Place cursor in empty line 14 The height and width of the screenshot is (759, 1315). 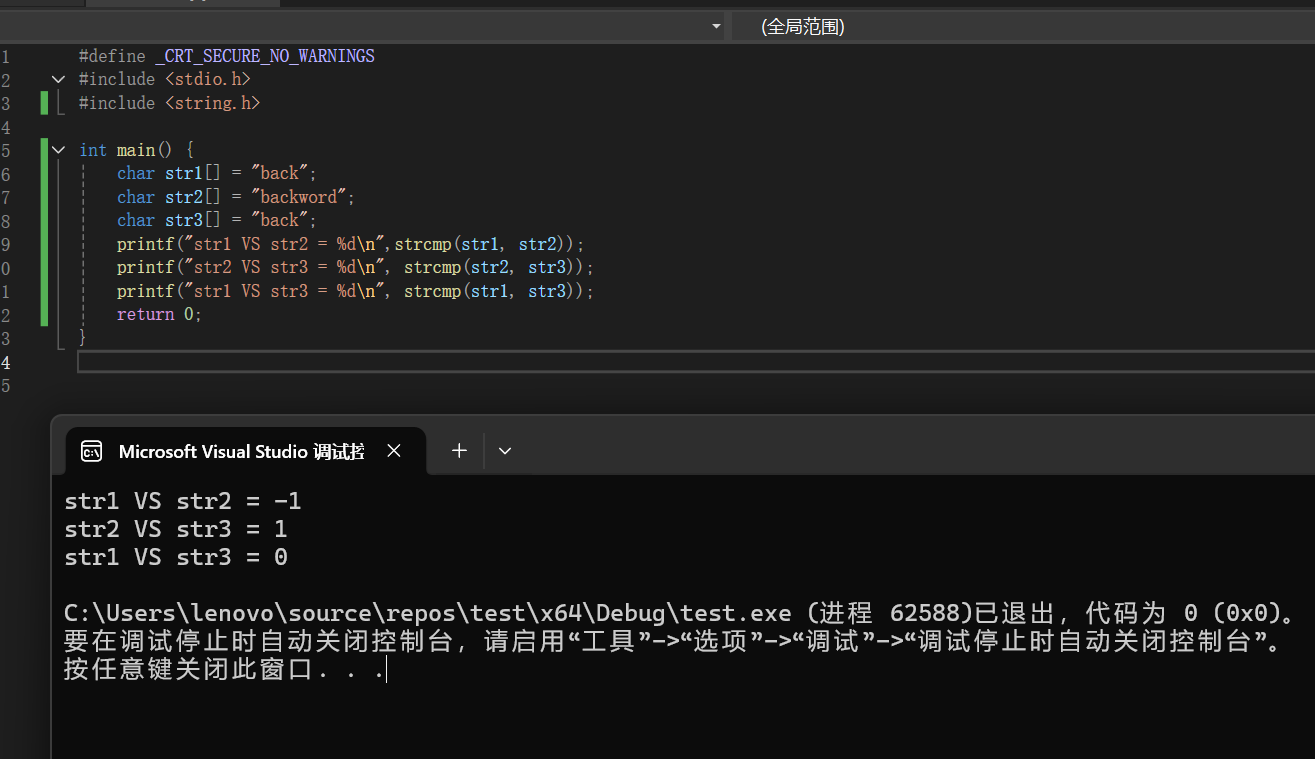pos(600,361)
